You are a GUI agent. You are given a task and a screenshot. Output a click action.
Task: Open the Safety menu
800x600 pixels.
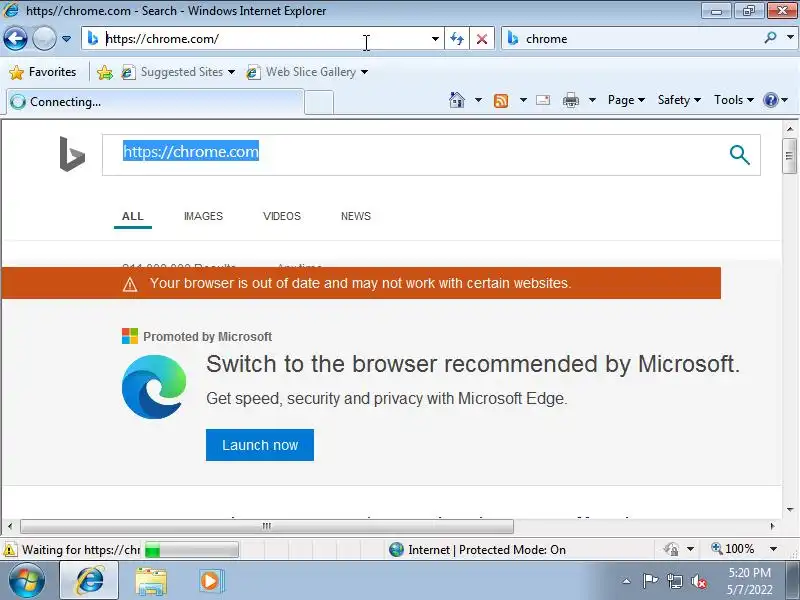pos(679,100)
